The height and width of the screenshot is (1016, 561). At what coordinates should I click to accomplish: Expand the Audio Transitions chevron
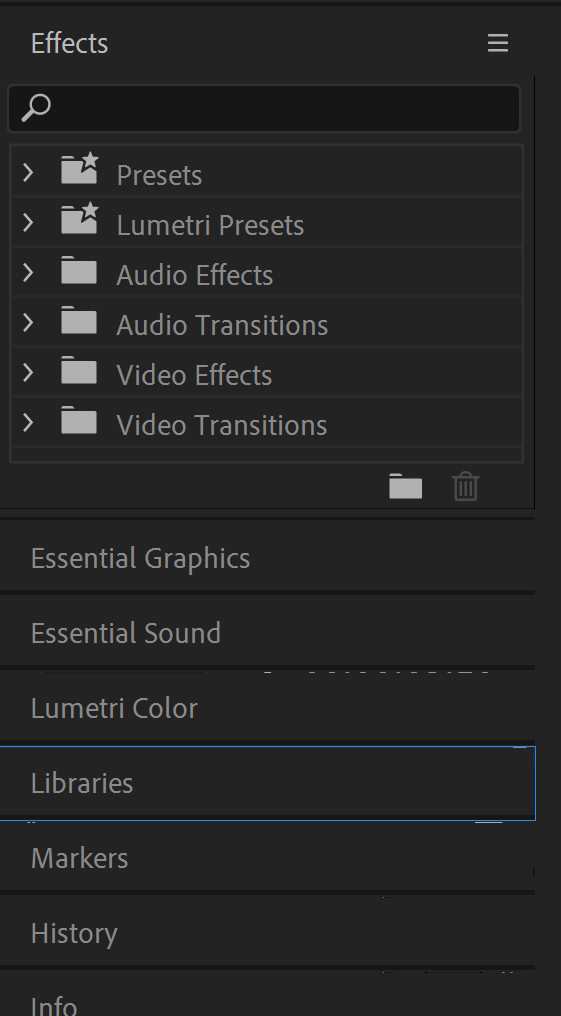point(28,322)
